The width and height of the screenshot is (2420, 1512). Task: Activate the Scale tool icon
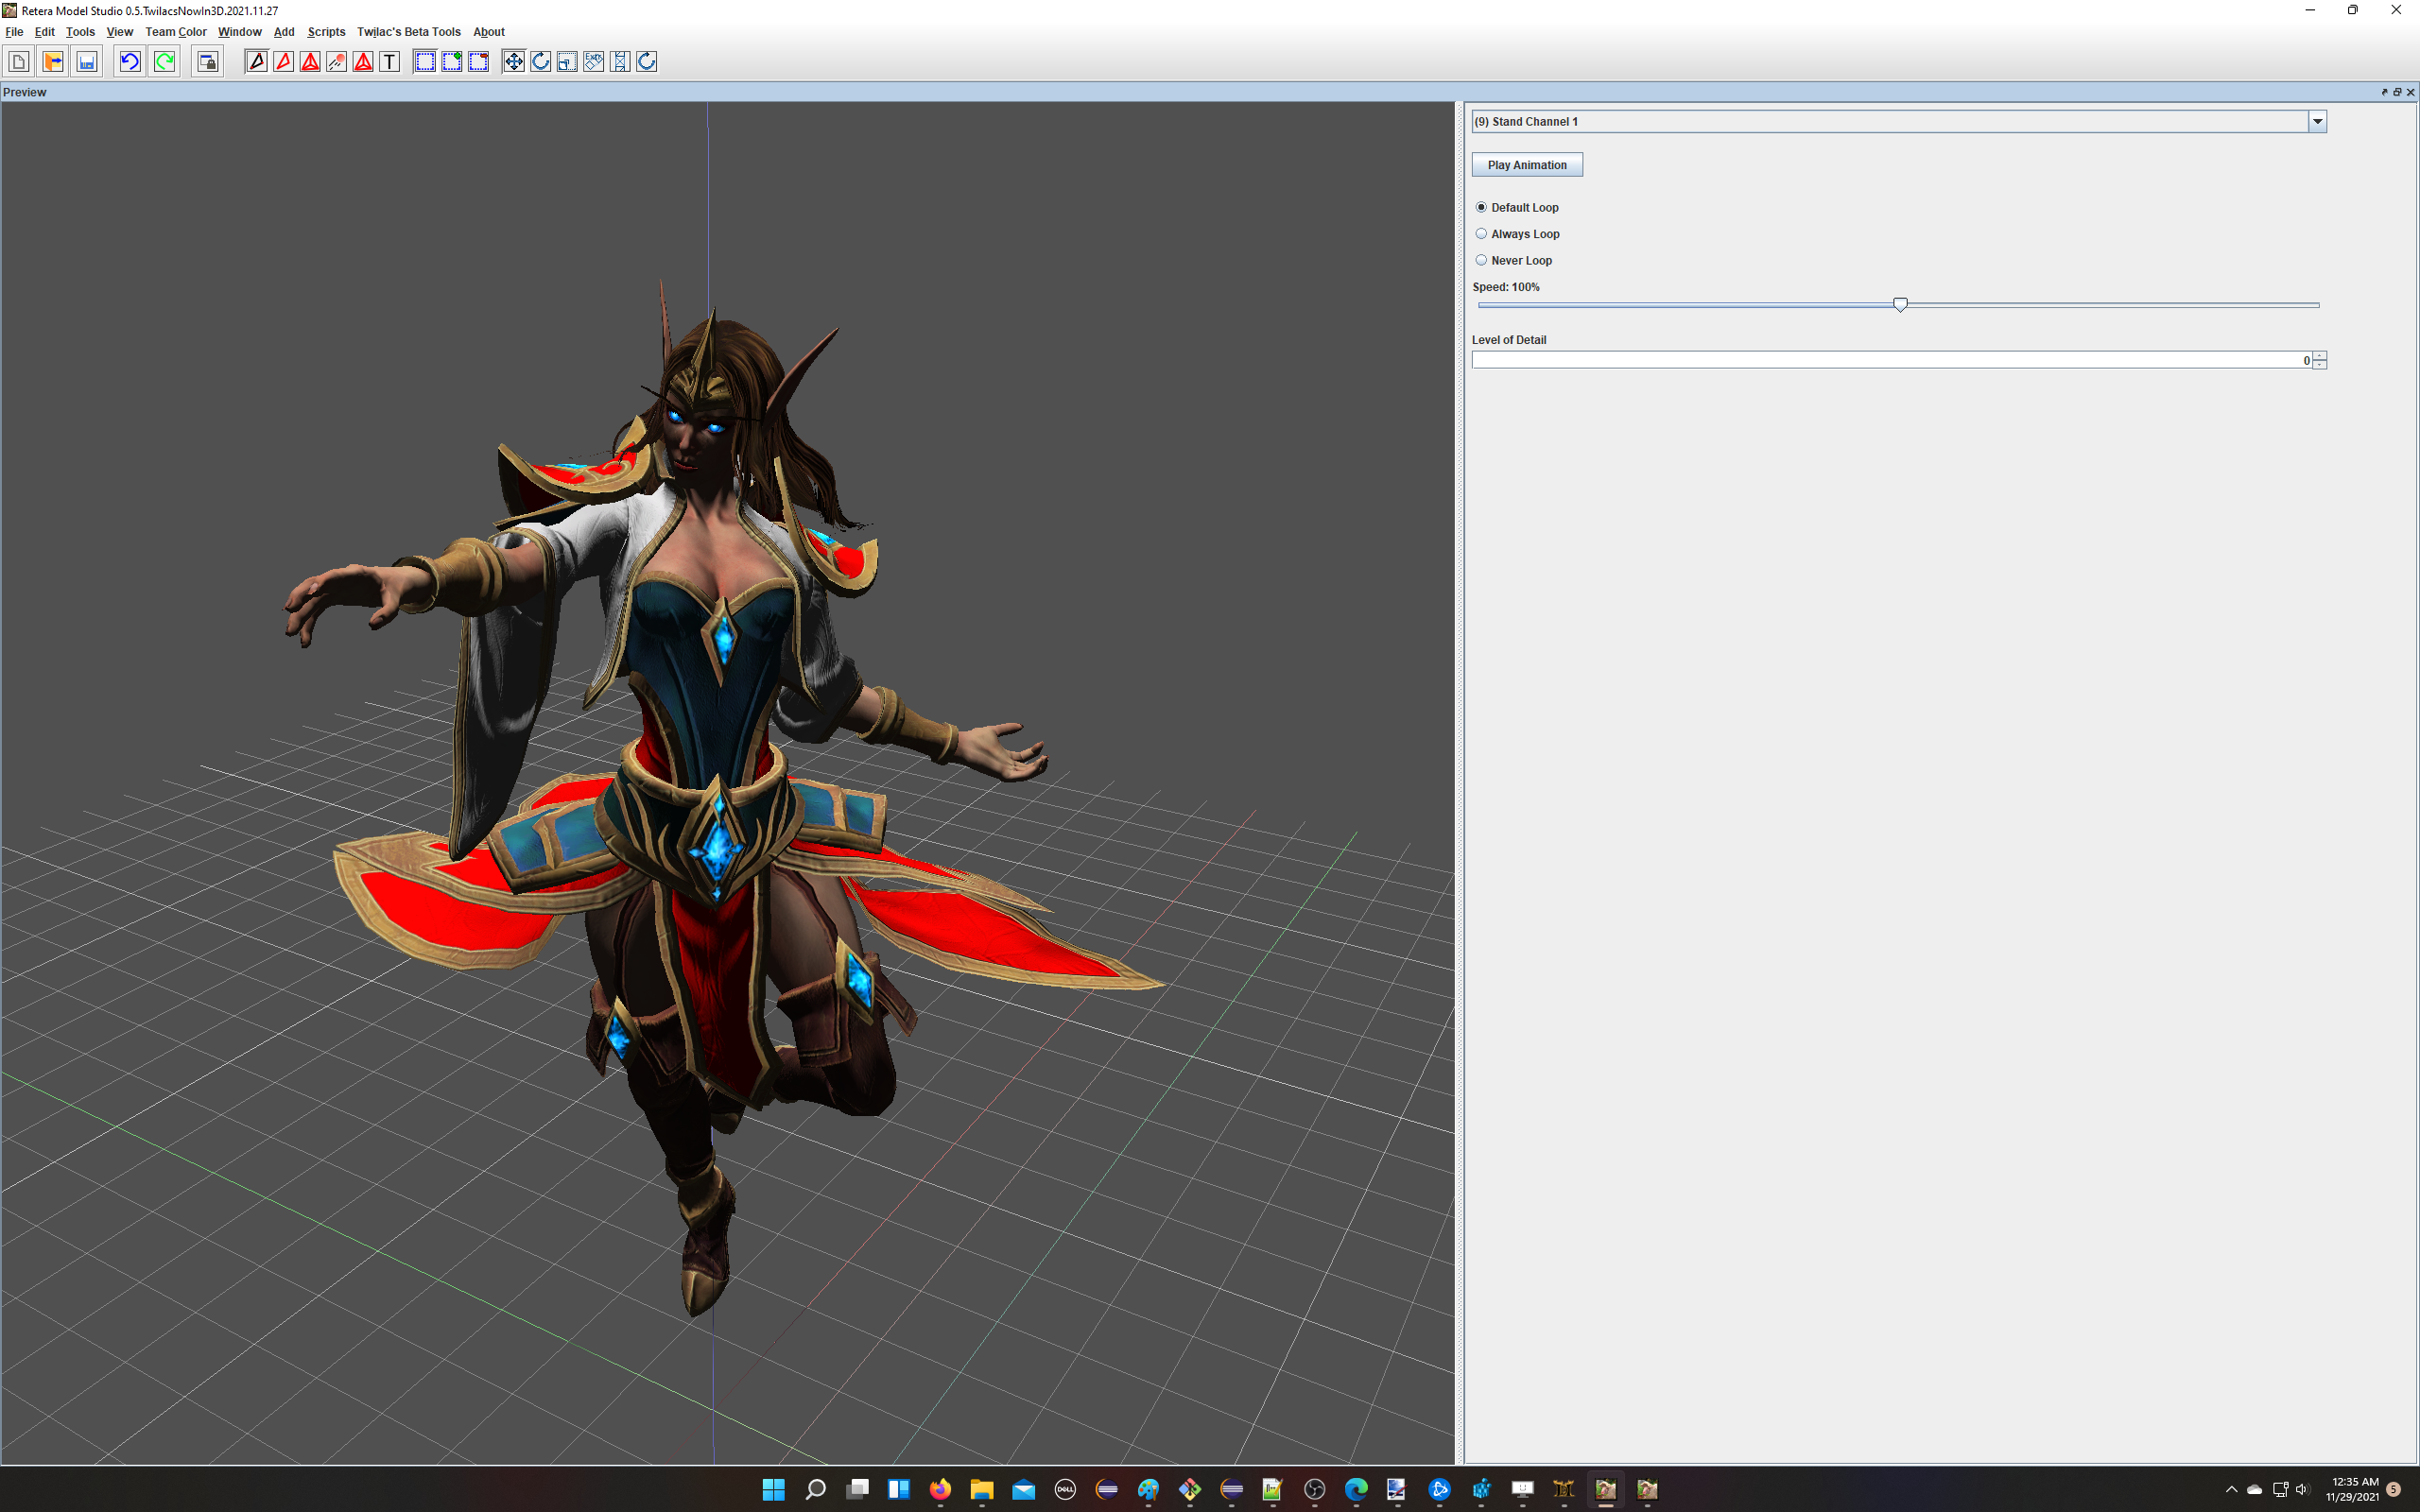(567, 62)
